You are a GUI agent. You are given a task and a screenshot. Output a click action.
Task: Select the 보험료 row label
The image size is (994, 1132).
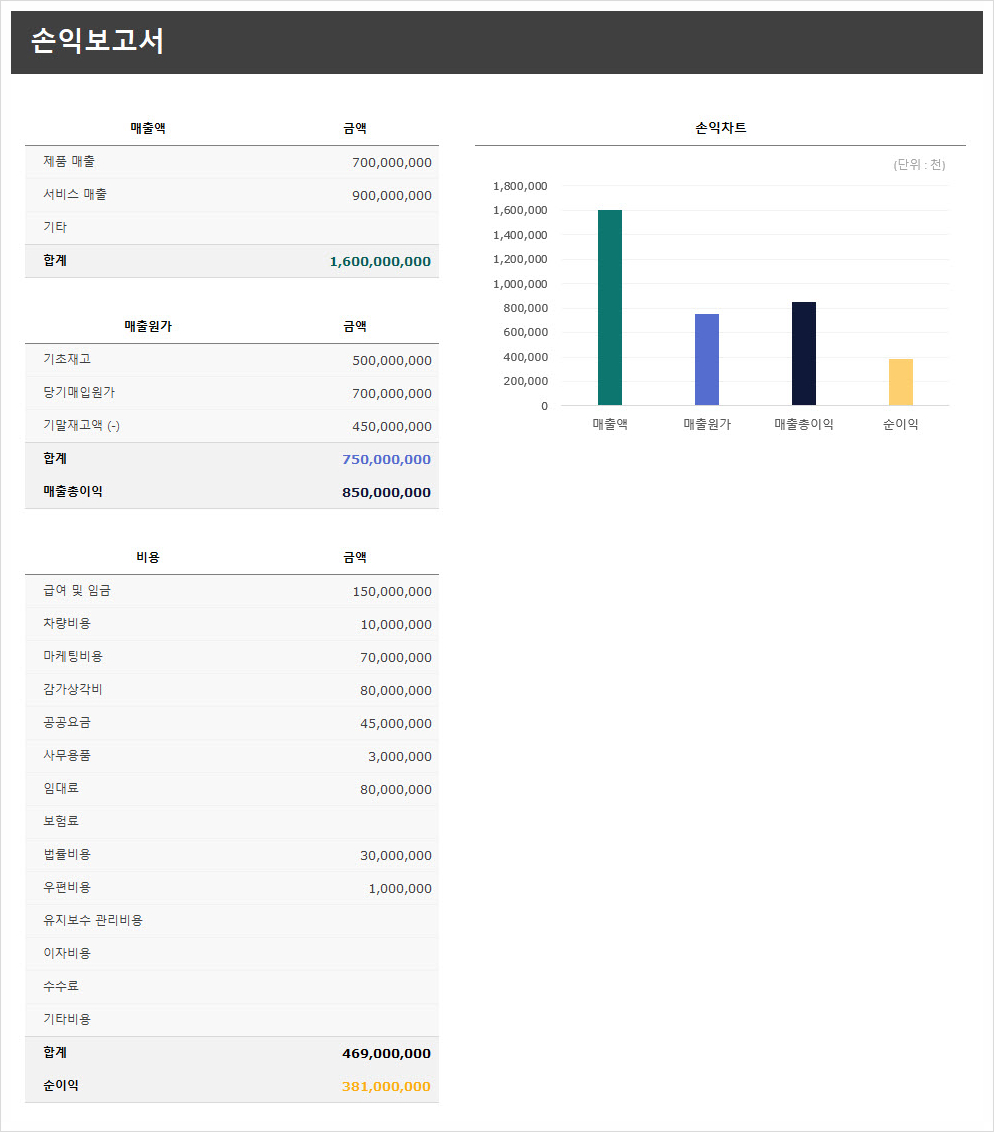click(x=61, y=821)
